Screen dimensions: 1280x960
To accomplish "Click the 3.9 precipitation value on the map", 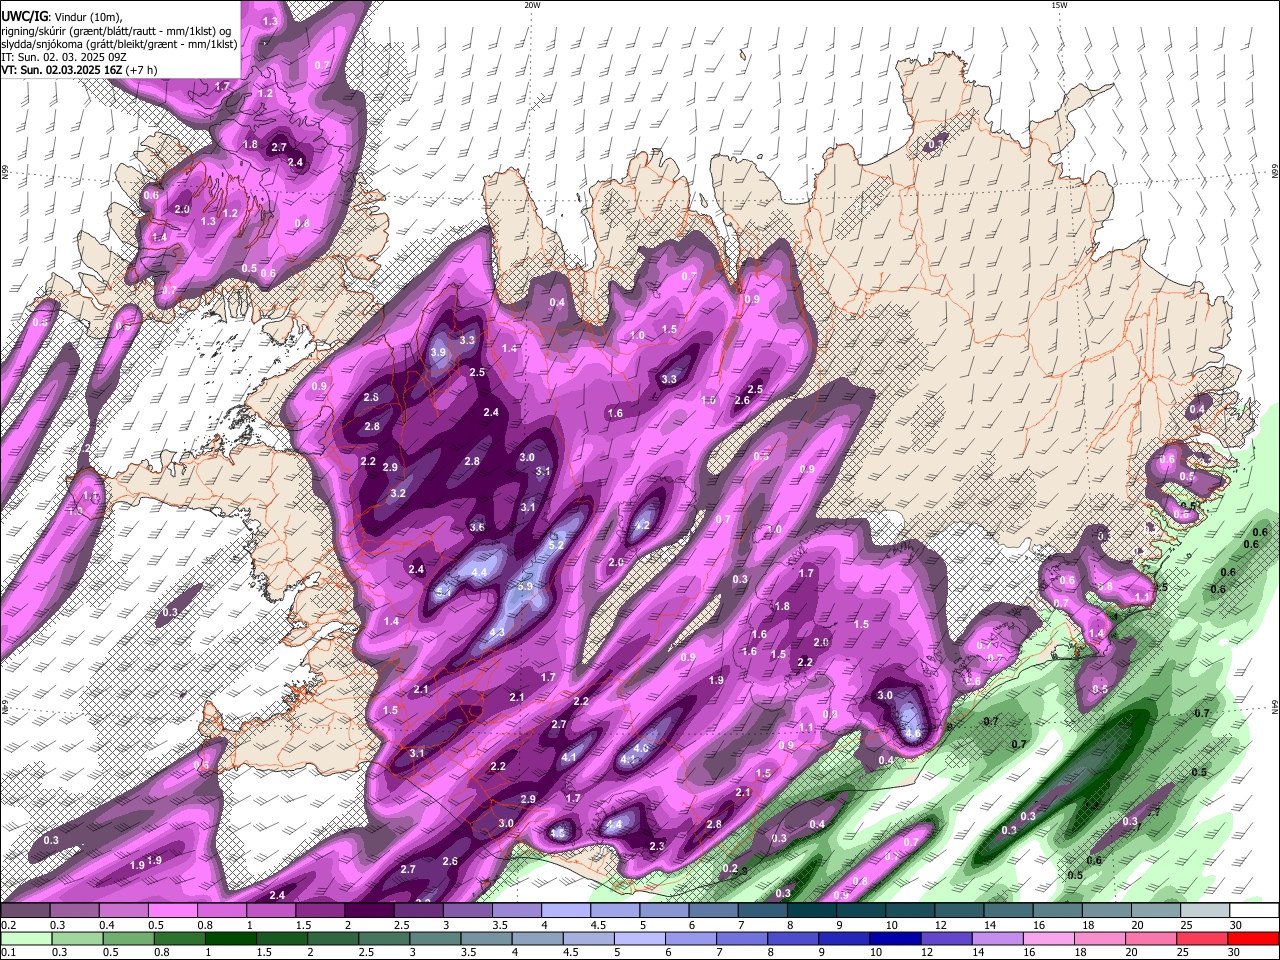I will pyautogui.click(x=438, y=352).
